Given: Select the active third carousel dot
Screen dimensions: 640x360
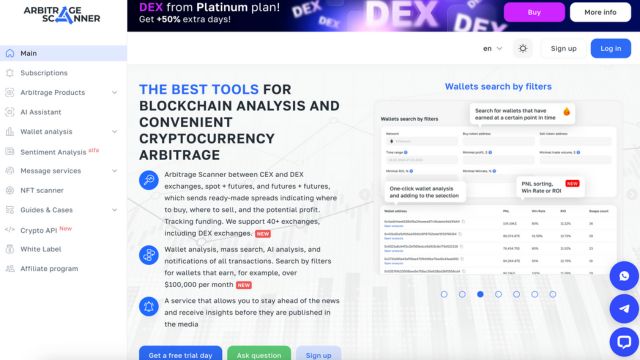Looking at the screenshot, I should coord(480,294).
